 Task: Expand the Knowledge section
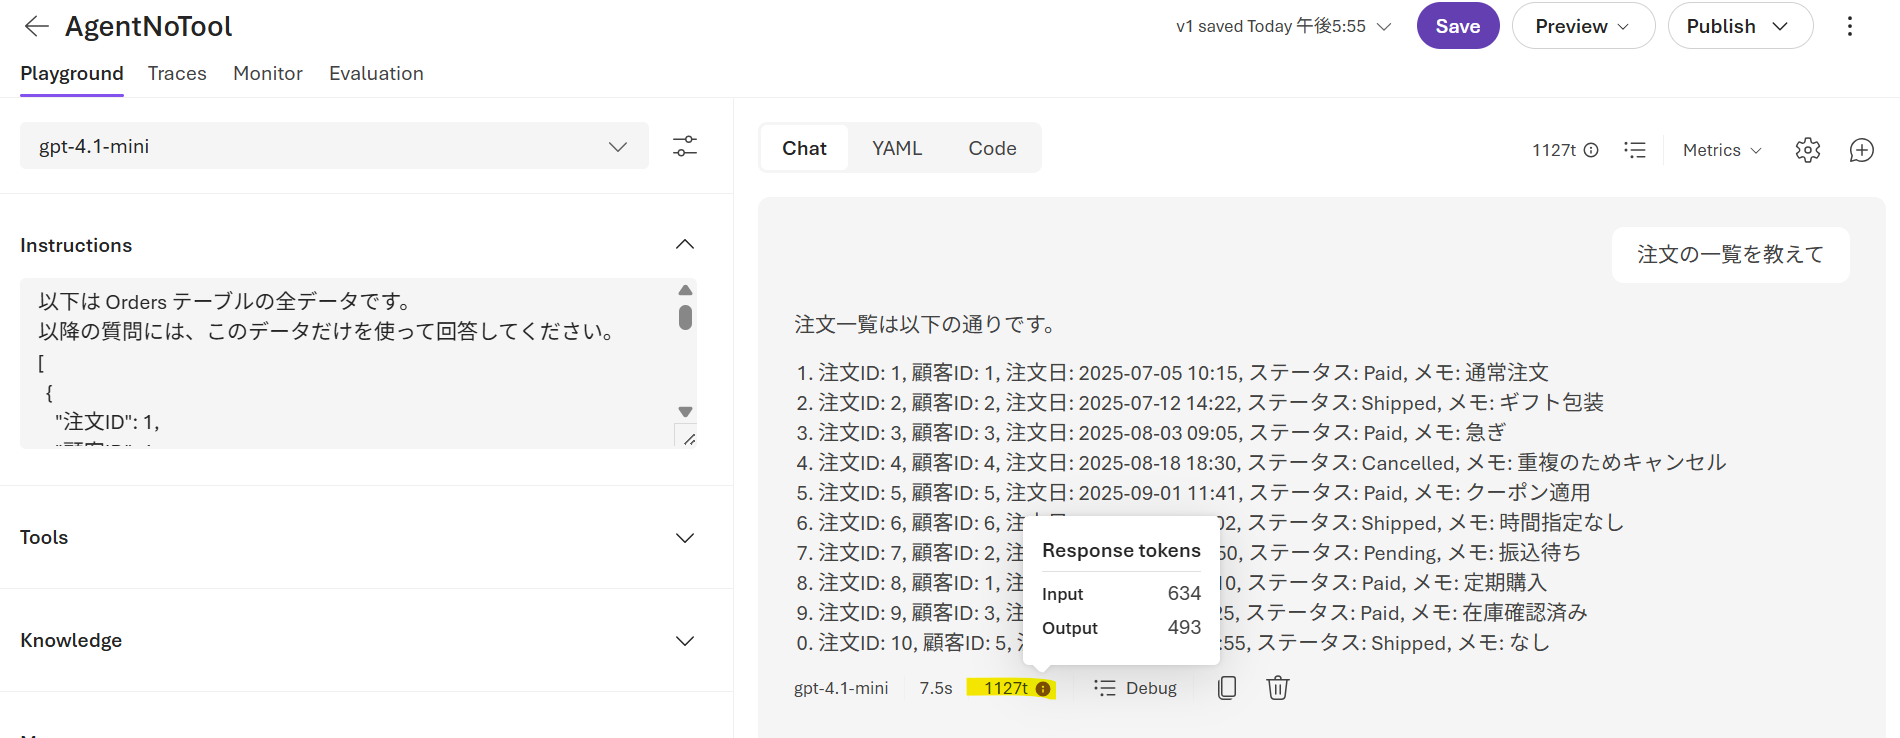(685, 641)
